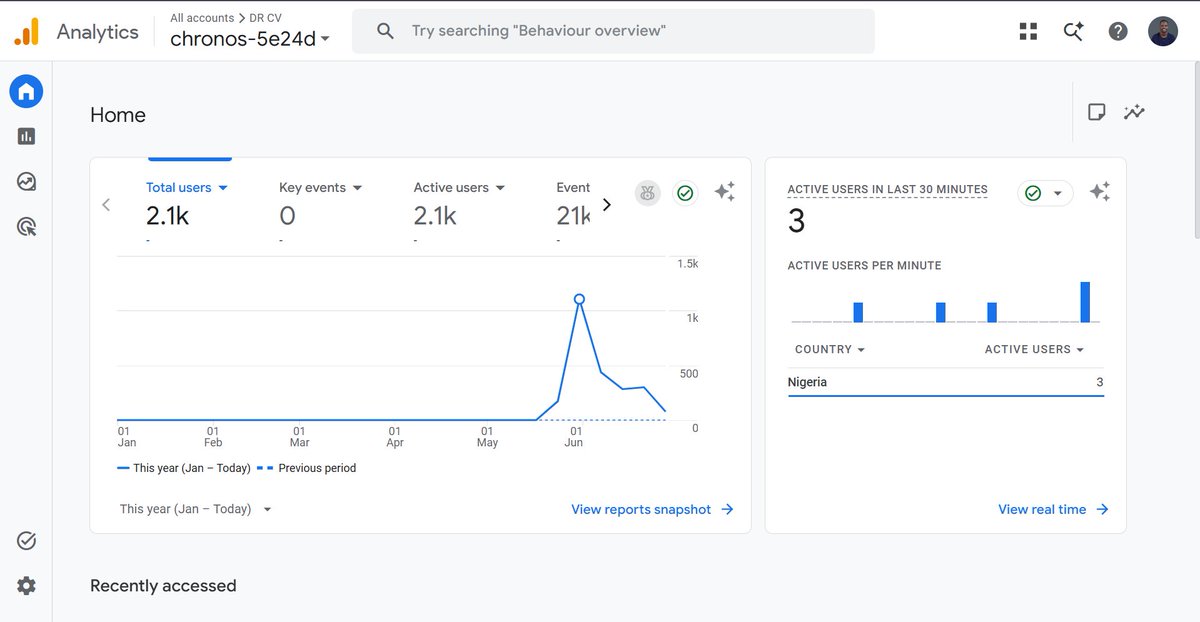Image resolution: width=1200 pixels, height=622 pixels.
Task: Open the This year date range dropdown
Action: click(196, 509)
